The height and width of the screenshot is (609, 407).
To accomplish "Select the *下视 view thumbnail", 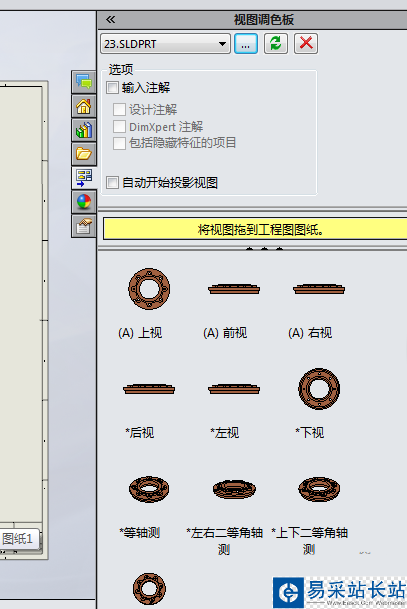I will (319, 389).
